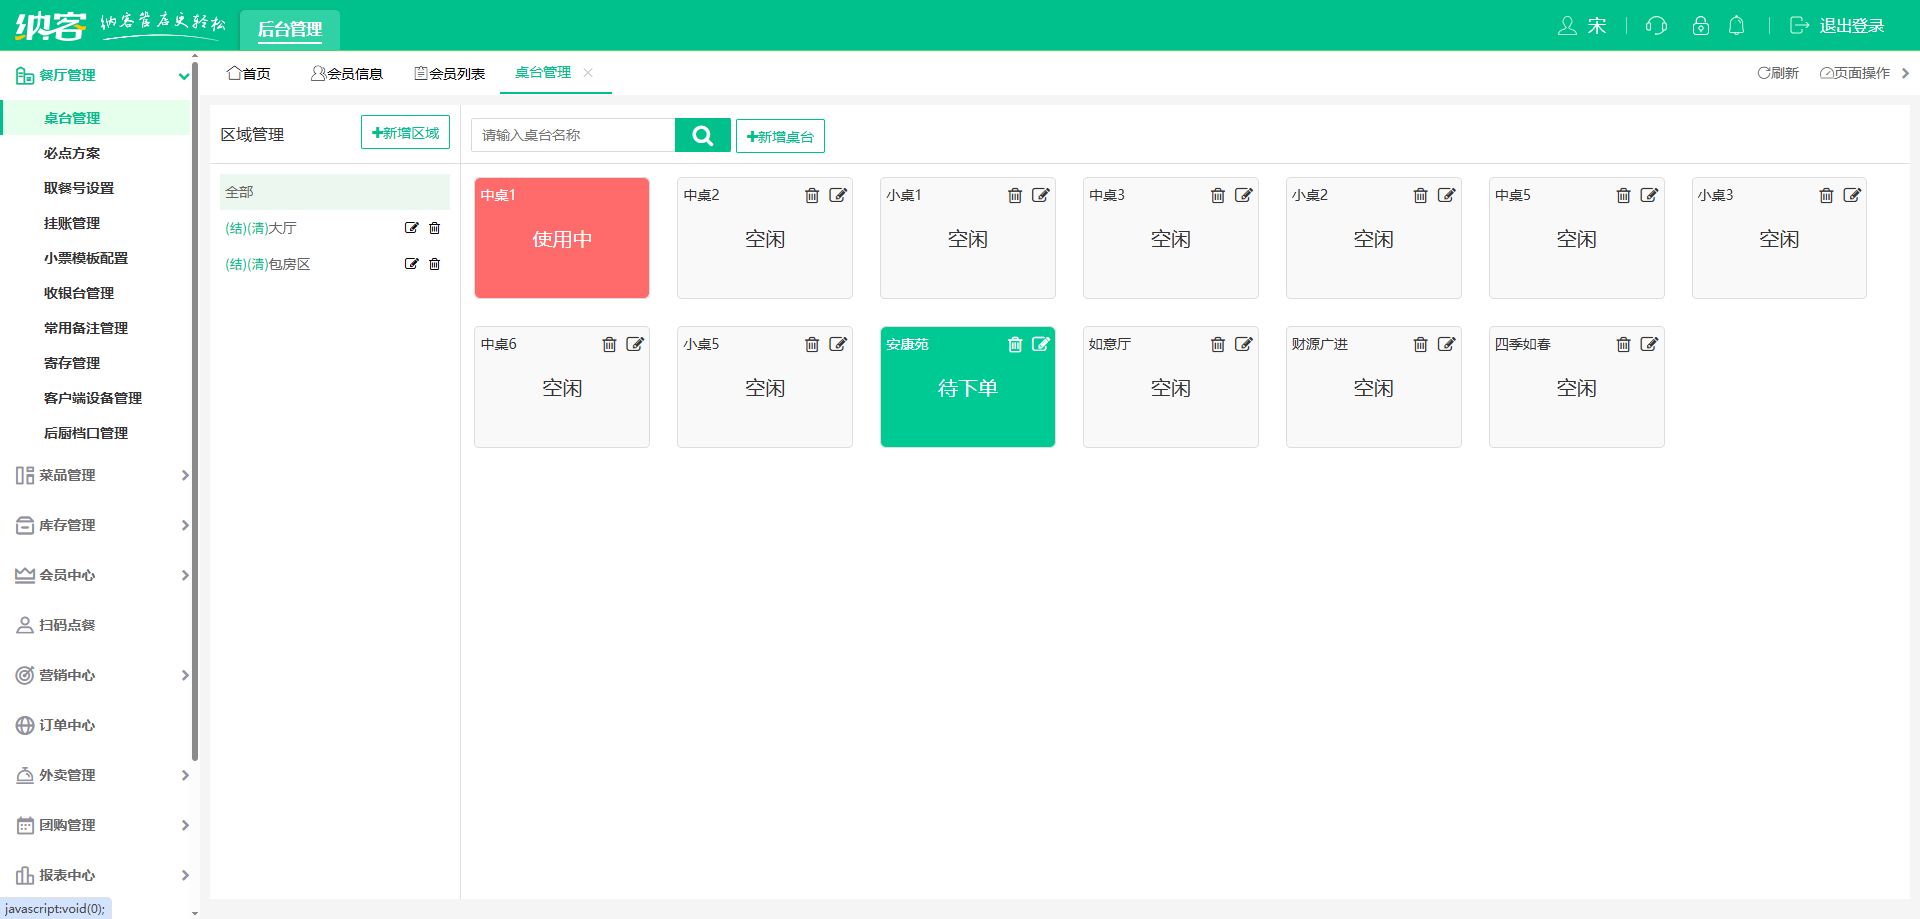1920x919 pixels.
Task: Click the green search magnifier button
Action: pos(702,135)
